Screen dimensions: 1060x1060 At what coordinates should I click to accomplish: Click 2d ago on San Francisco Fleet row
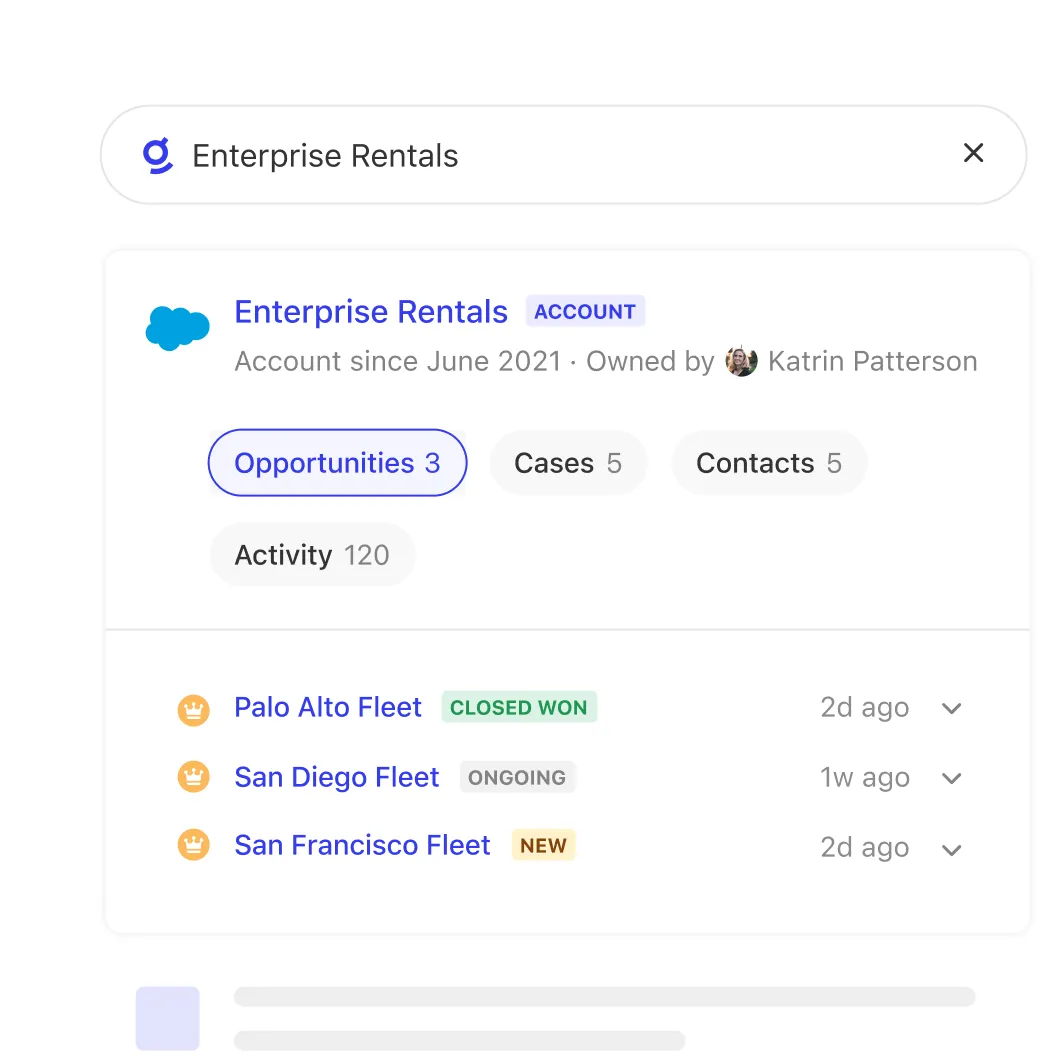(865, 847)
